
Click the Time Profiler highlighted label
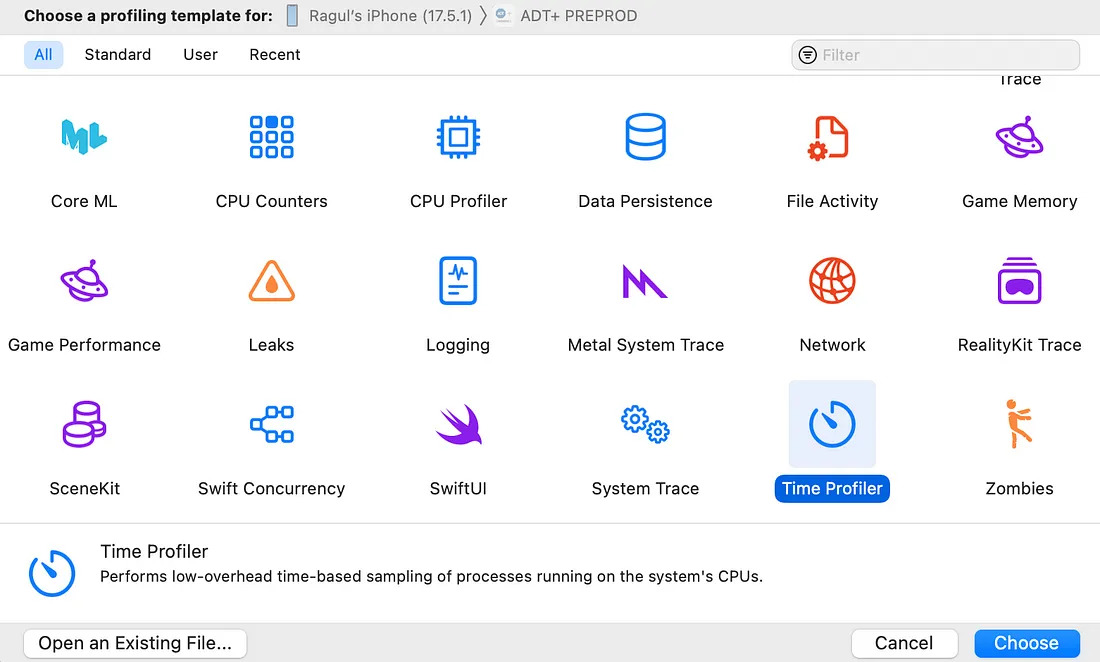pyautogui.click(x=832, y=489)
